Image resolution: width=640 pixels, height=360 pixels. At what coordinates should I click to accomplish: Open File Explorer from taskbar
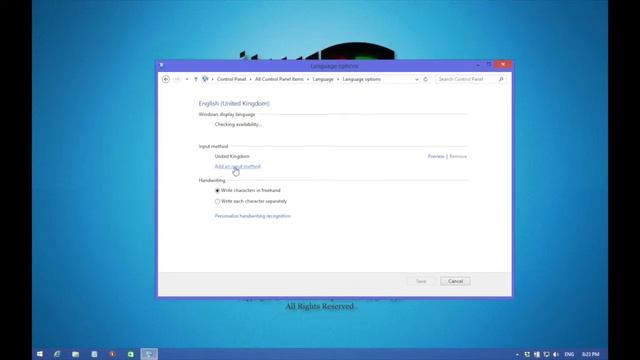click(76, 354)
